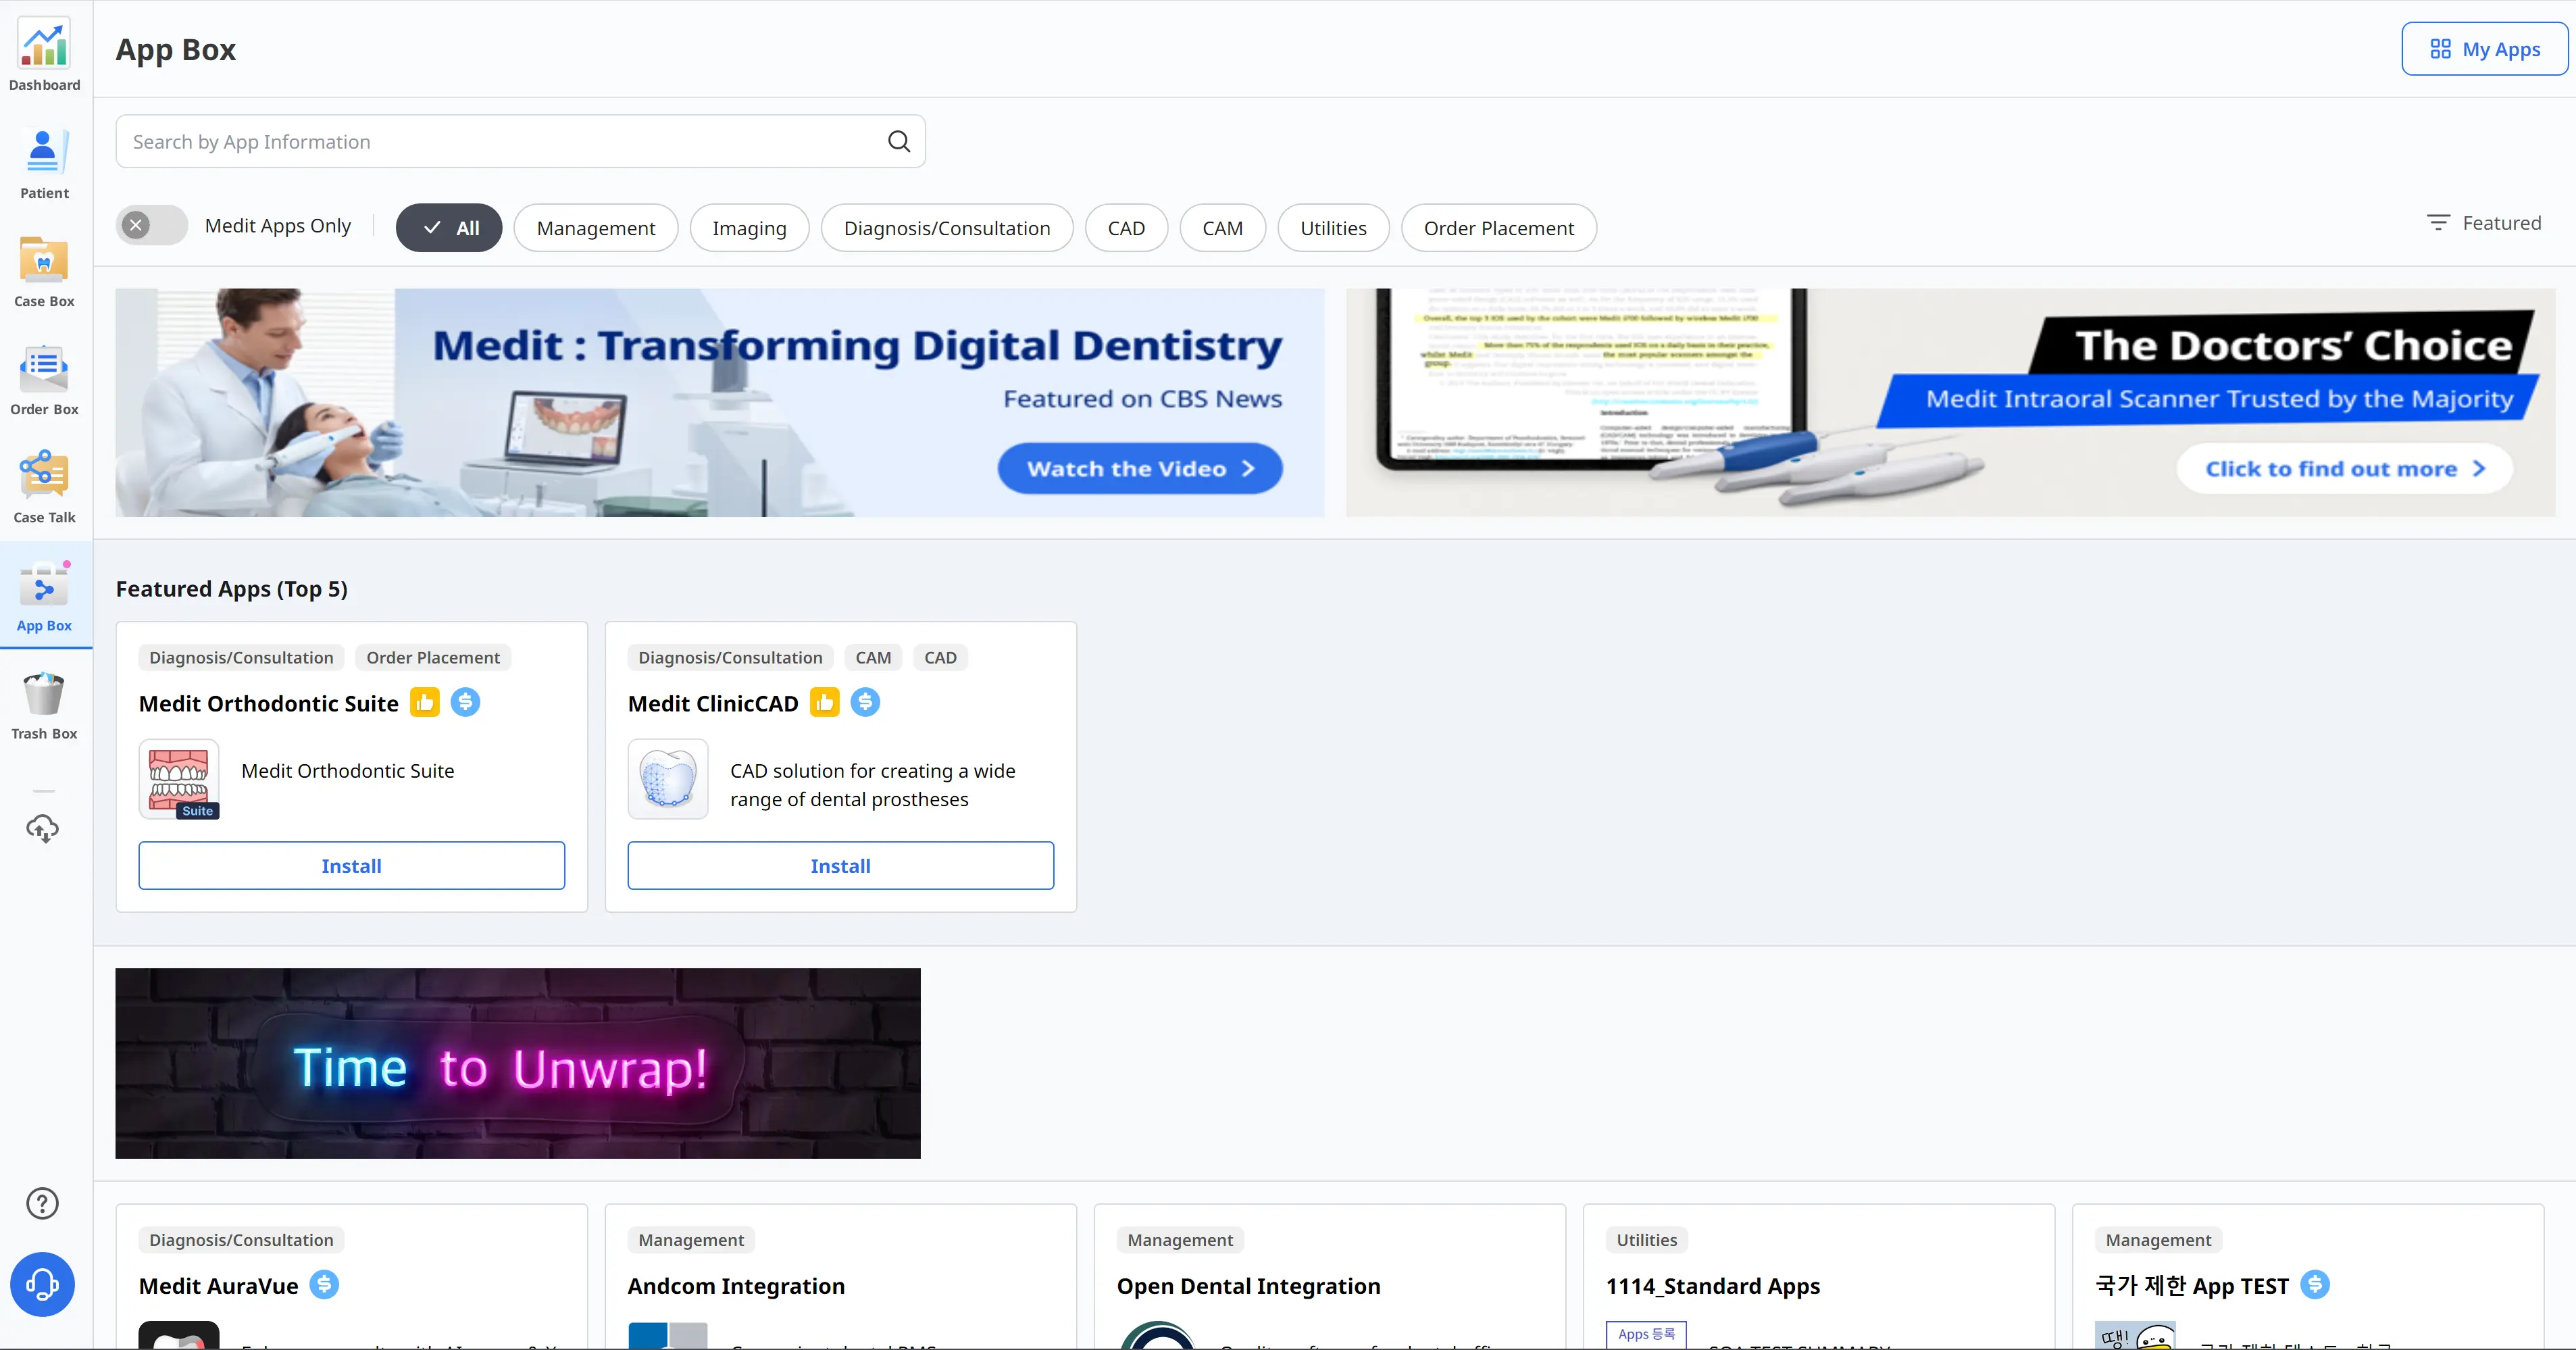Filter apps by Diagnosis/Consultation category
Screen dimensions: 2576x1350
tap(947, 228)
